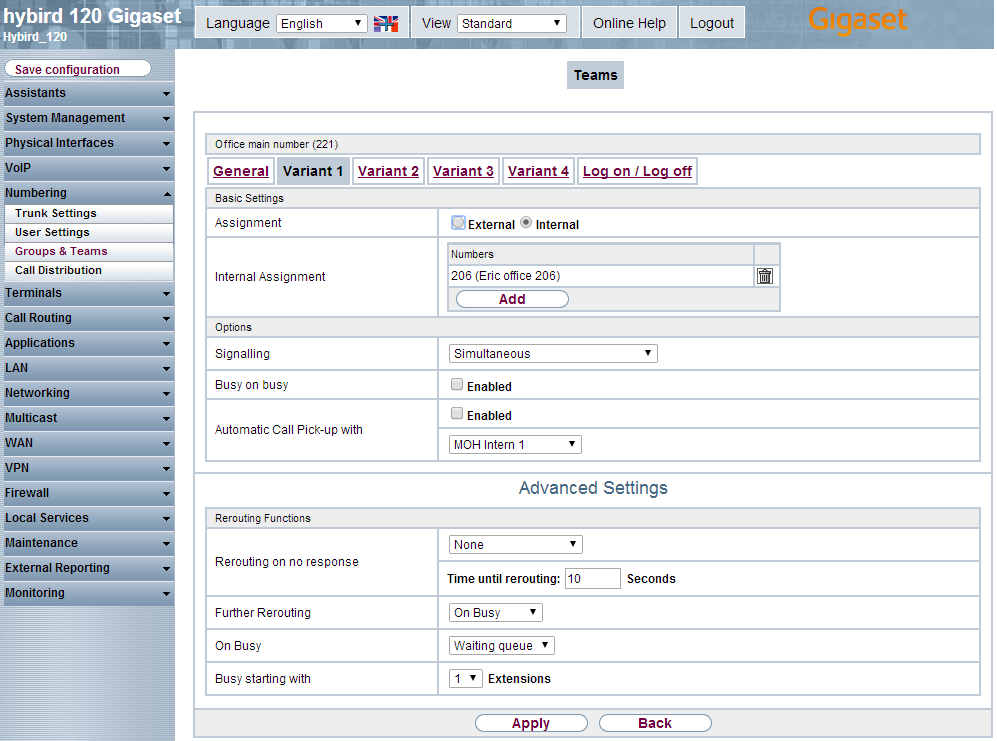Expand the Assistants menu
997x741 pixels.
pyautogui.click(x=87, y=93)
